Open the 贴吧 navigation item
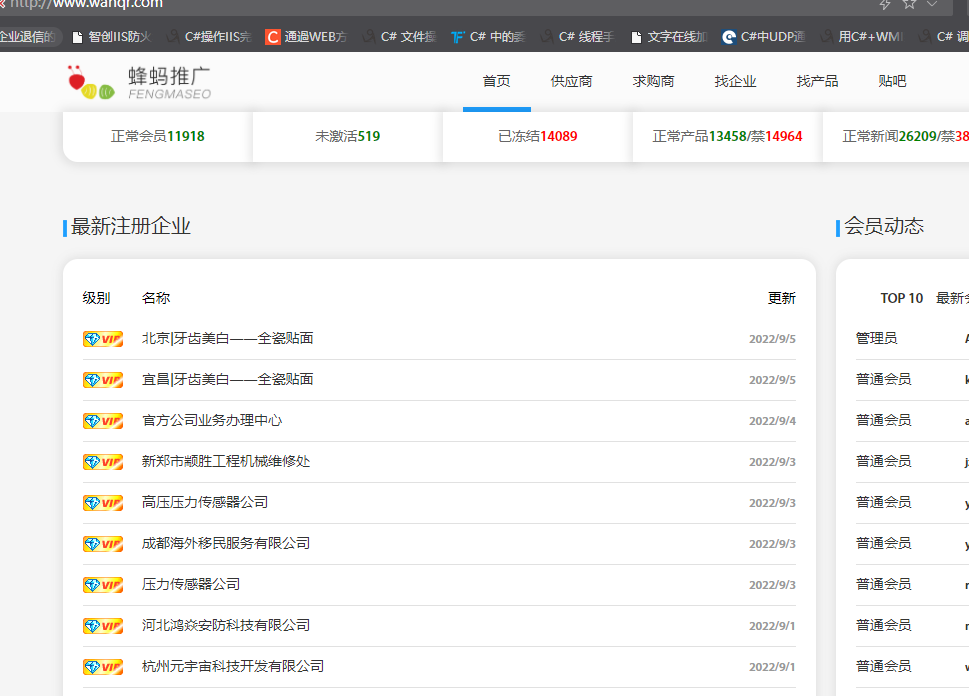The image size is (969, 696). point(892,82)
